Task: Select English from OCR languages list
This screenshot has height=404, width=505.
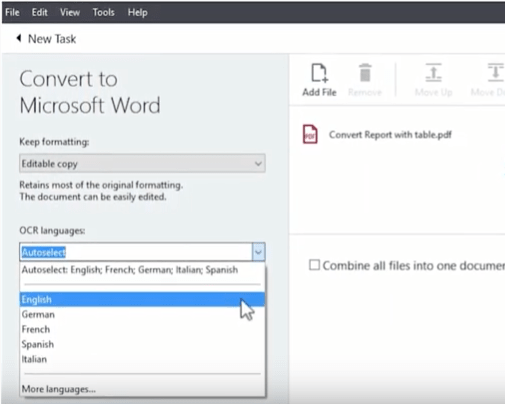Action: pyautogui.click(x=142, y=299)
